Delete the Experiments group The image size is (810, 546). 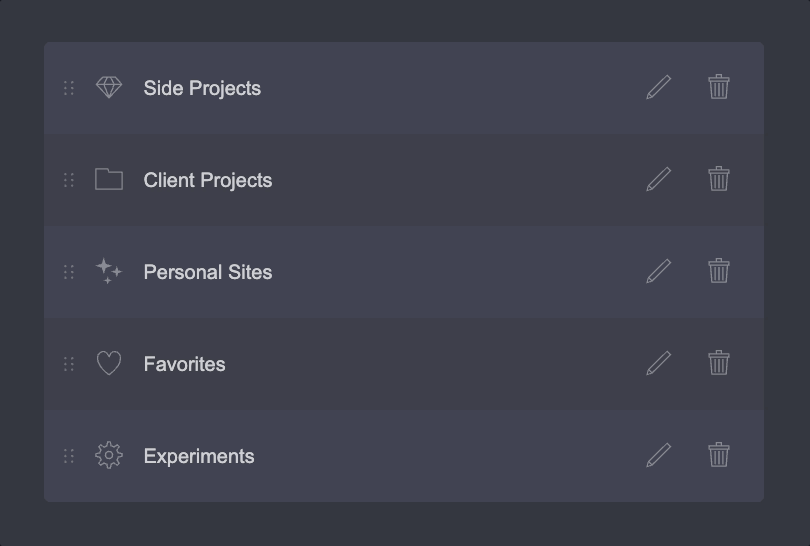[x=719, y=454]
